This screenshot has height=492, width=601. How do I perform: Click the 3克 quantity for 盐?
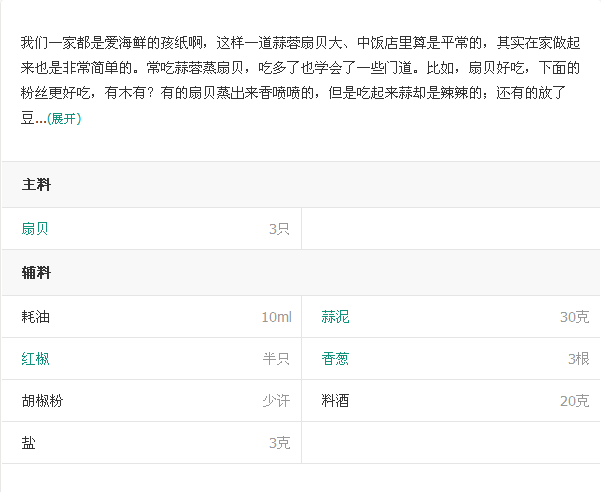[x=279, y=443]
